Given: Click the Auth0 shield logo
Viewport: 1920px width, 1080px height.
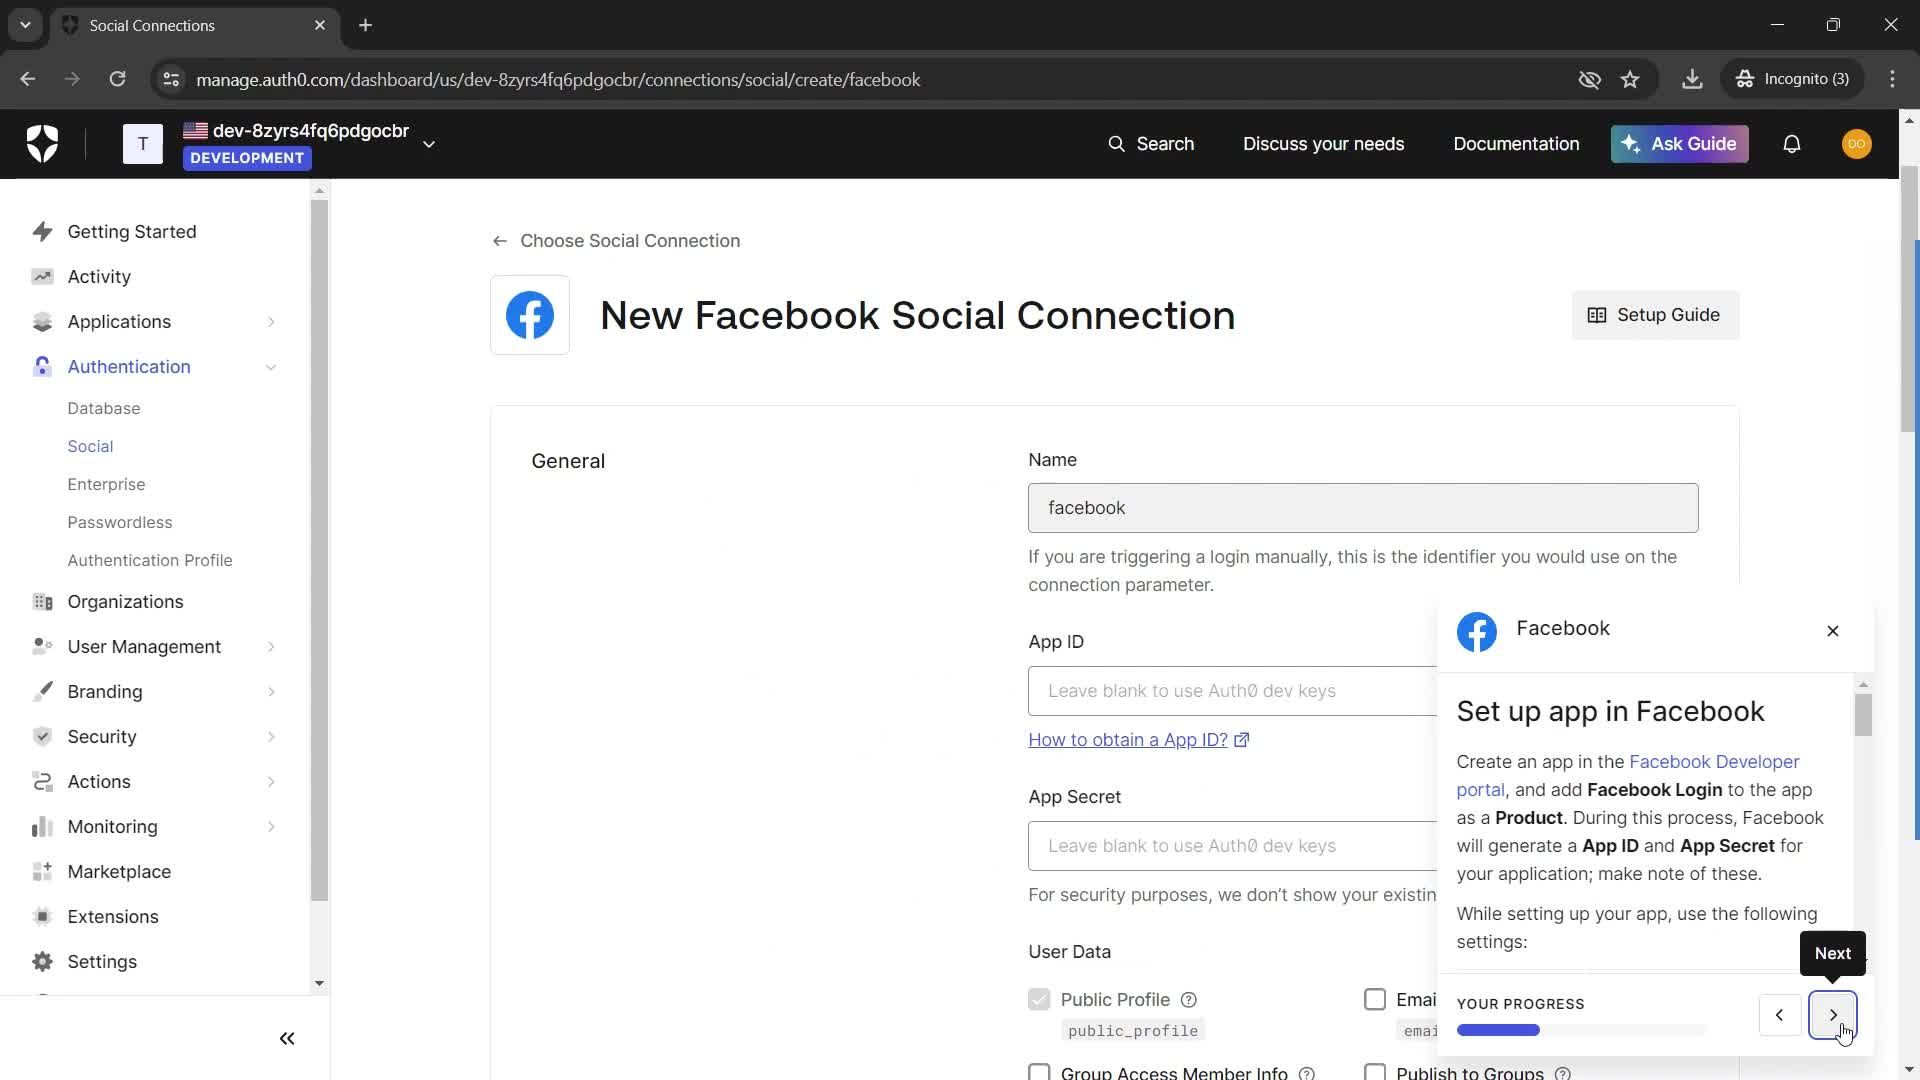Looking at the screenshot, I should click(42, 144).
